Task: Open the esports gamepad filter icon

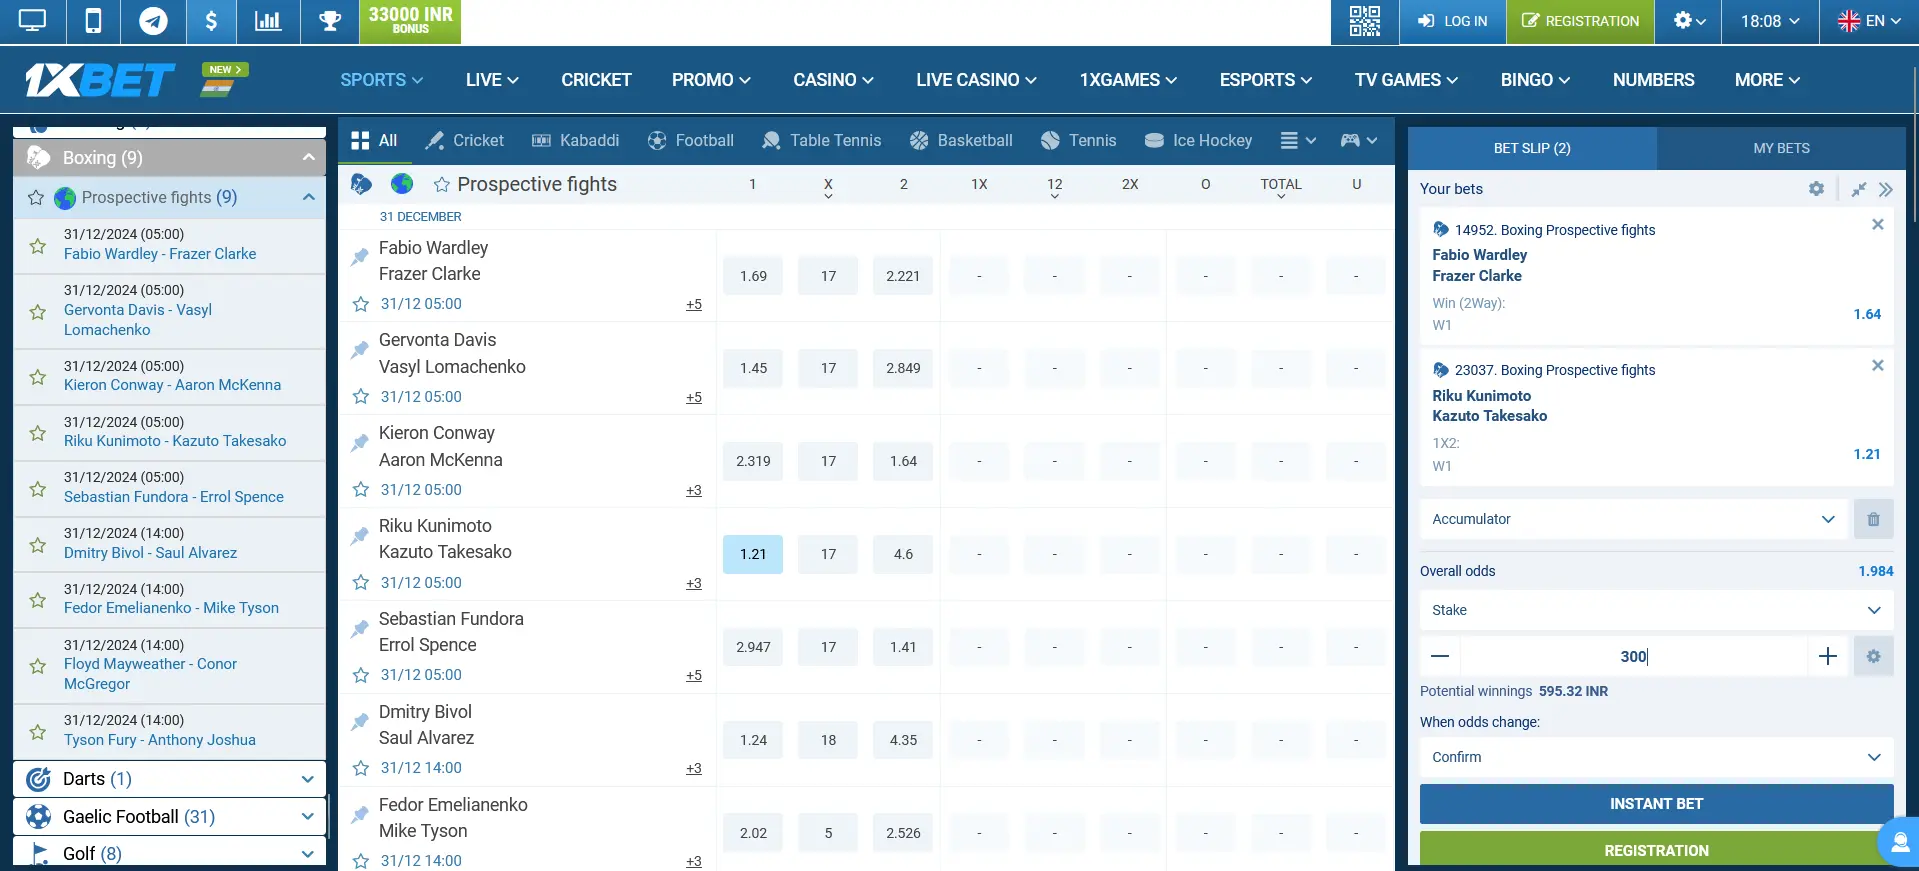Action: [1358, 141]
